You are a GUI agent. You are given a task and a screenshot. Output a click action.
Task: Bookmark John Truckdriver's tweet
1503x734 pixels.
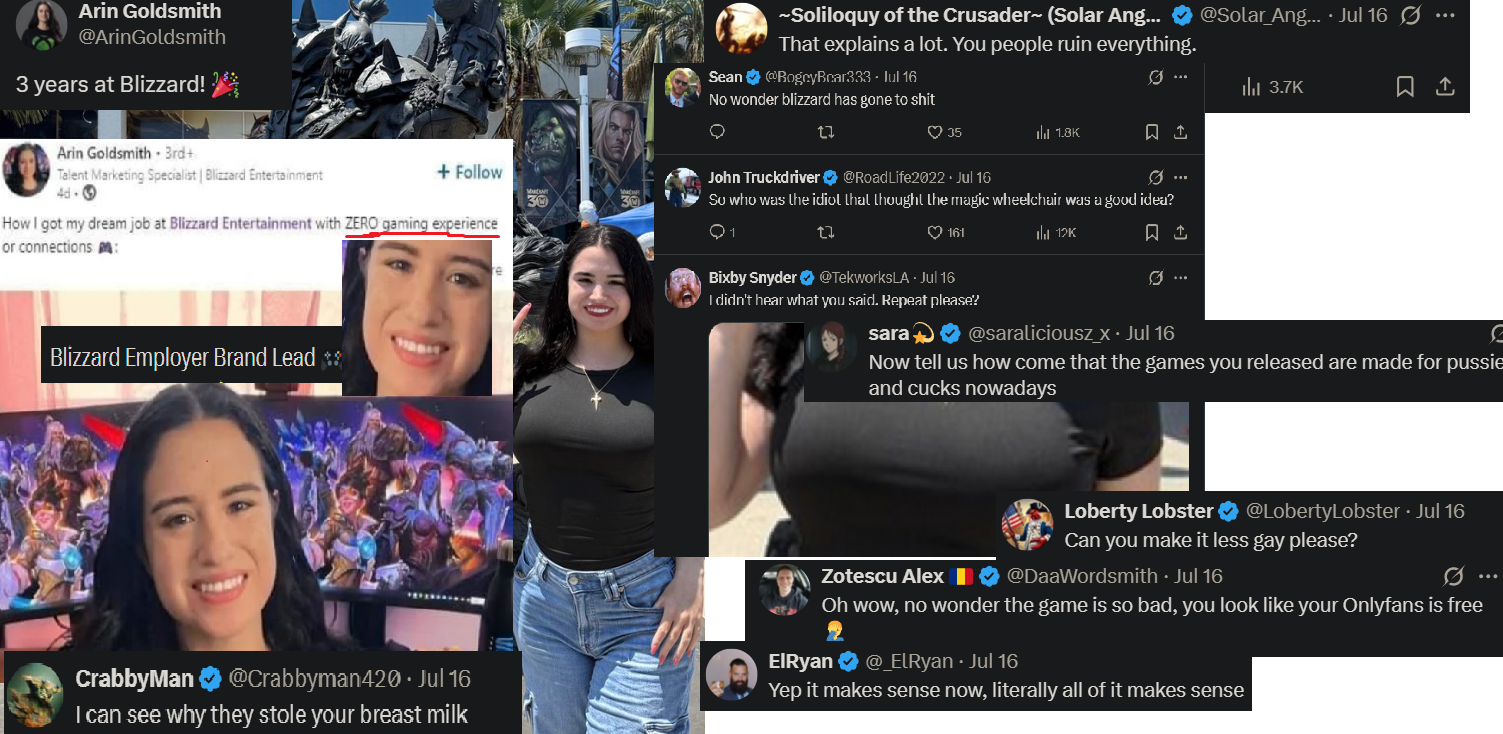pos(1152,232)
